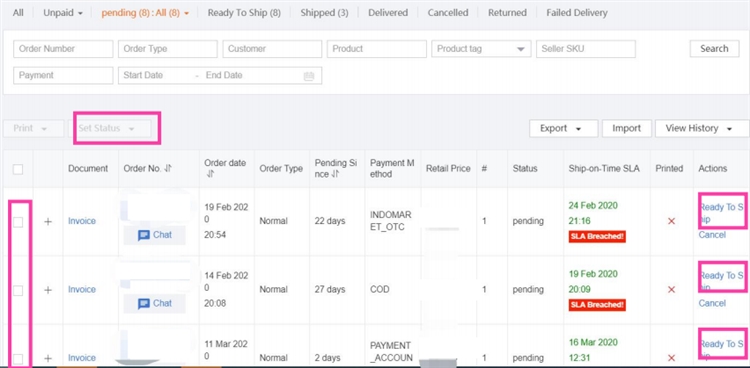Click Cancel for the 22 days order
This screenshot has height=368, width=750.
[x=712, y=235]
